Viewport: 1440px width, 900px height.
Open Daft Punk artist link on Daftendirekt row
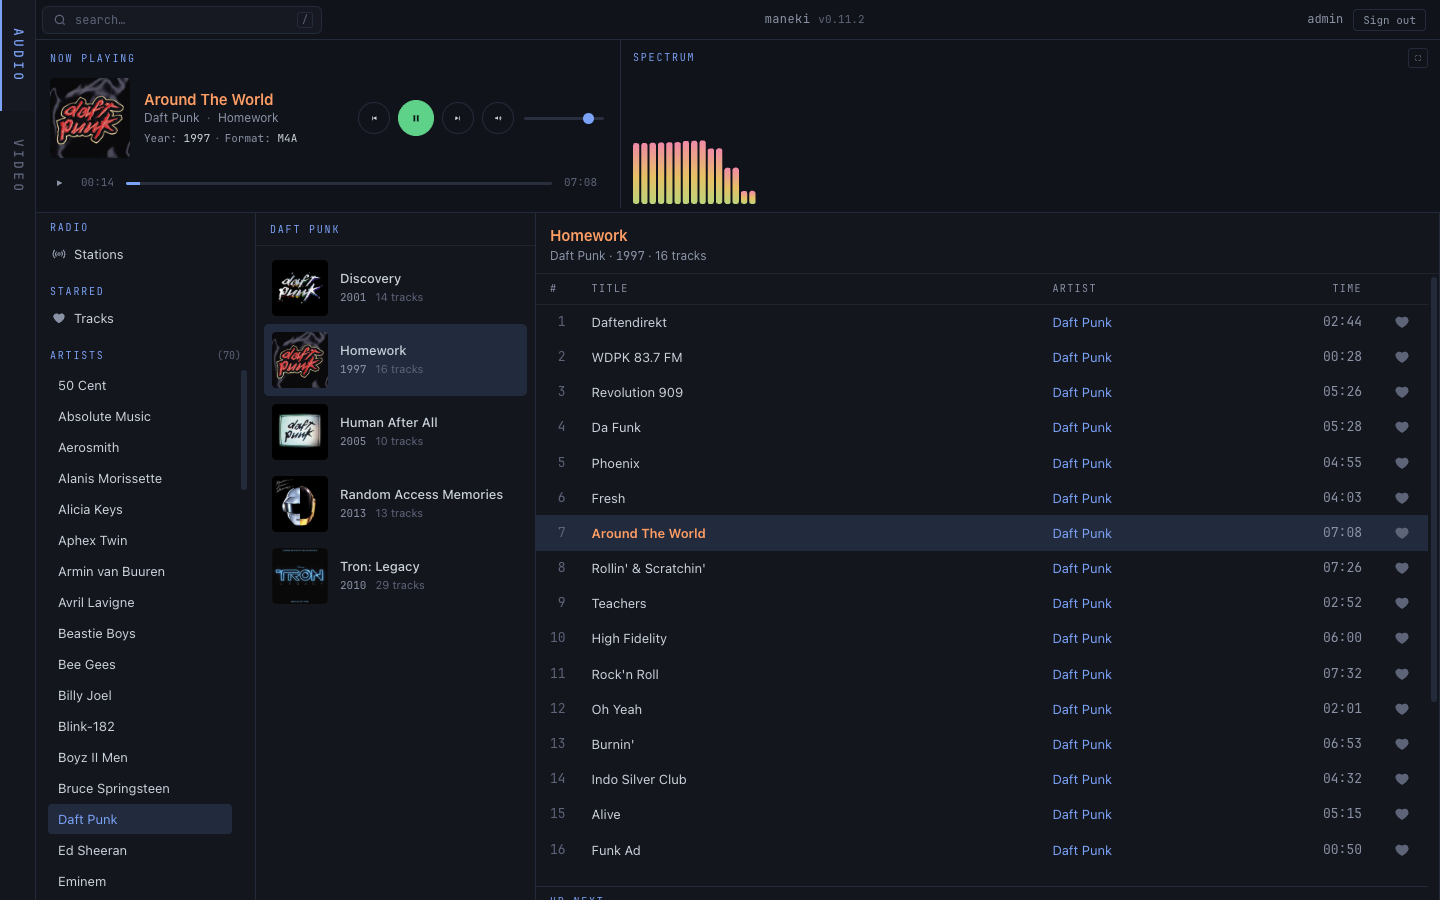1082,322
